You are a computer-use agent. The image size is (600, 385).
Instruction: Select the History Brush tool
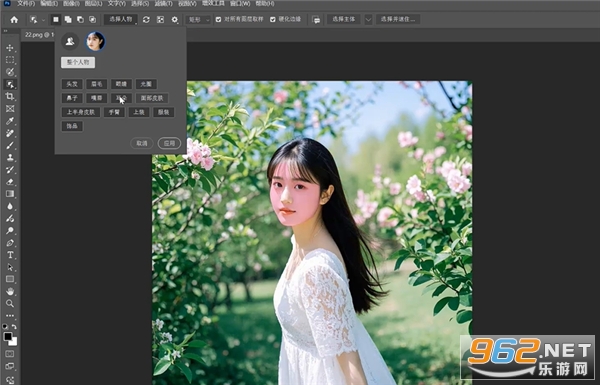(10, 170)
